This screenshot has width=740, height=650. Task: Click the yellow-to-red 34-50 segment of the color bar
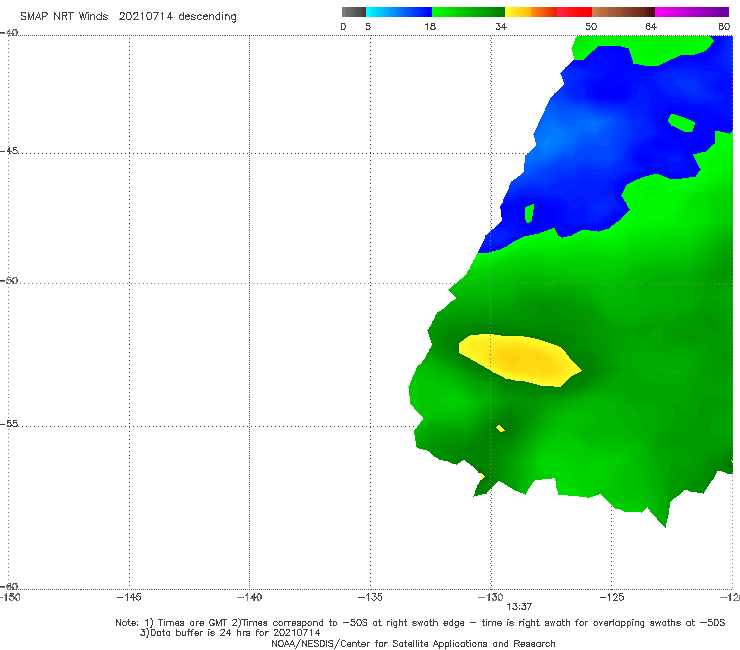pyautogui.click(x=548, y=12)
